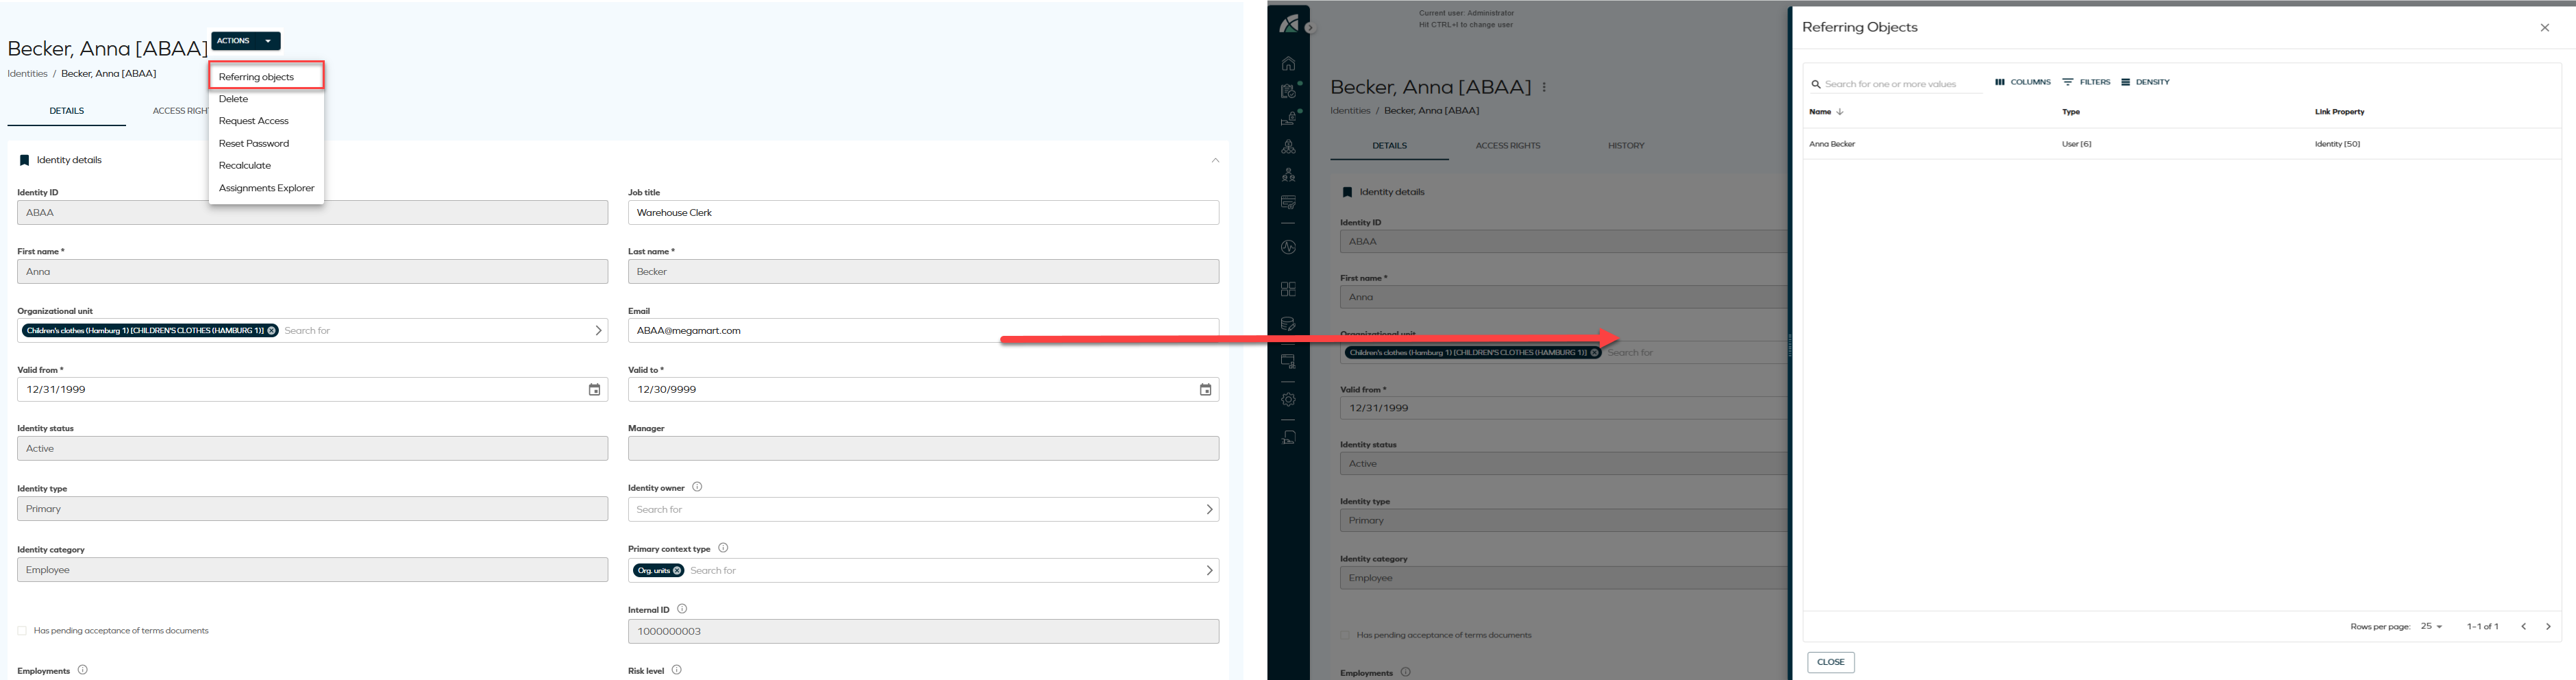Click the info icon beside Employments in left window
This screenshot has height=680, width=2576.
pyautogui.click(x=83, y=670)
